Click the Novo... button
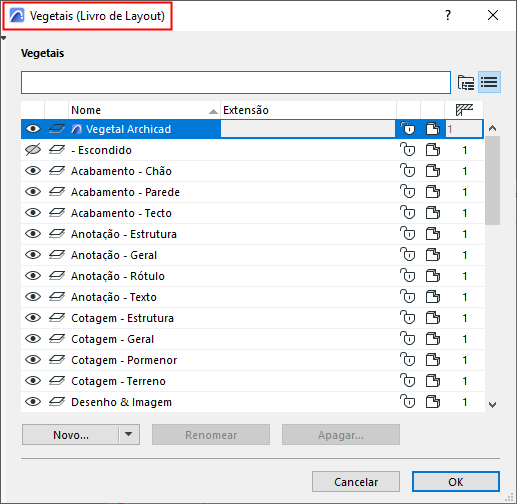 point(71,435)
